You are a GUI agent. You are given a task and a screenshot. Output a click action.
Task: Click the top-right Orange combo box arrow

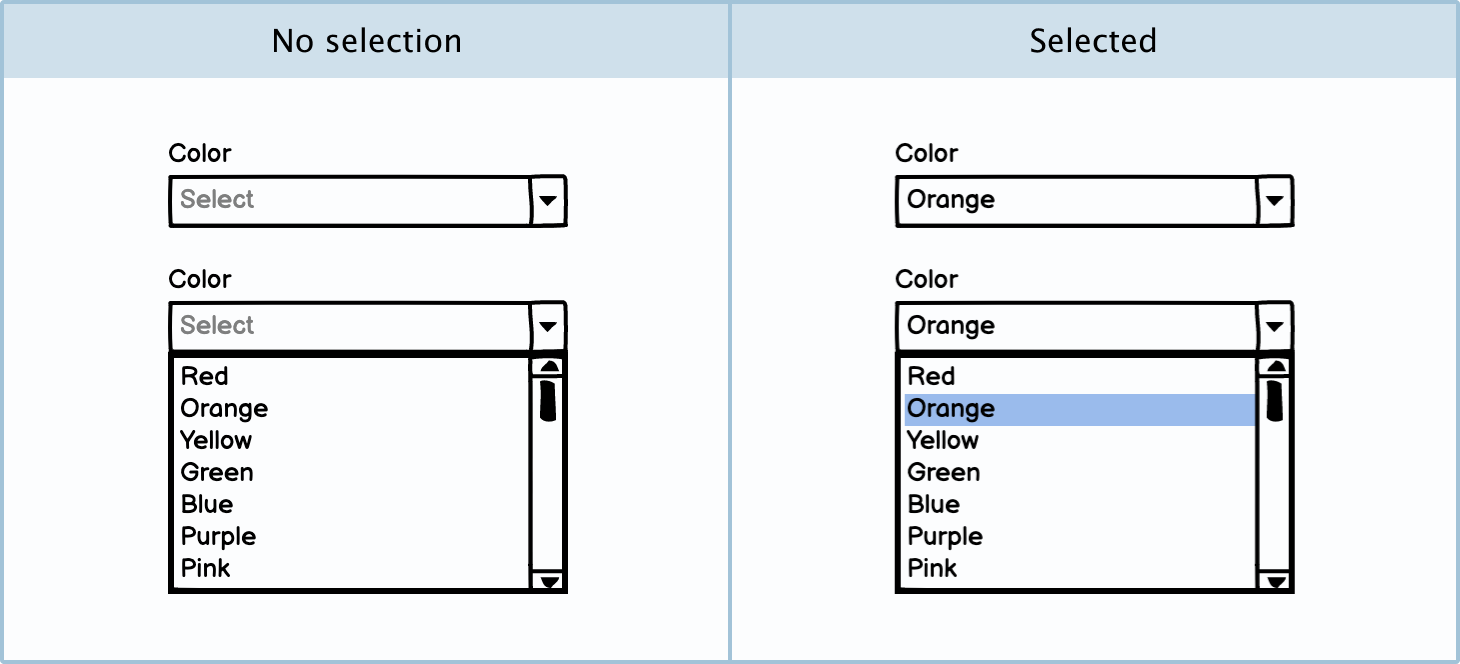[x=1273, y=201]
